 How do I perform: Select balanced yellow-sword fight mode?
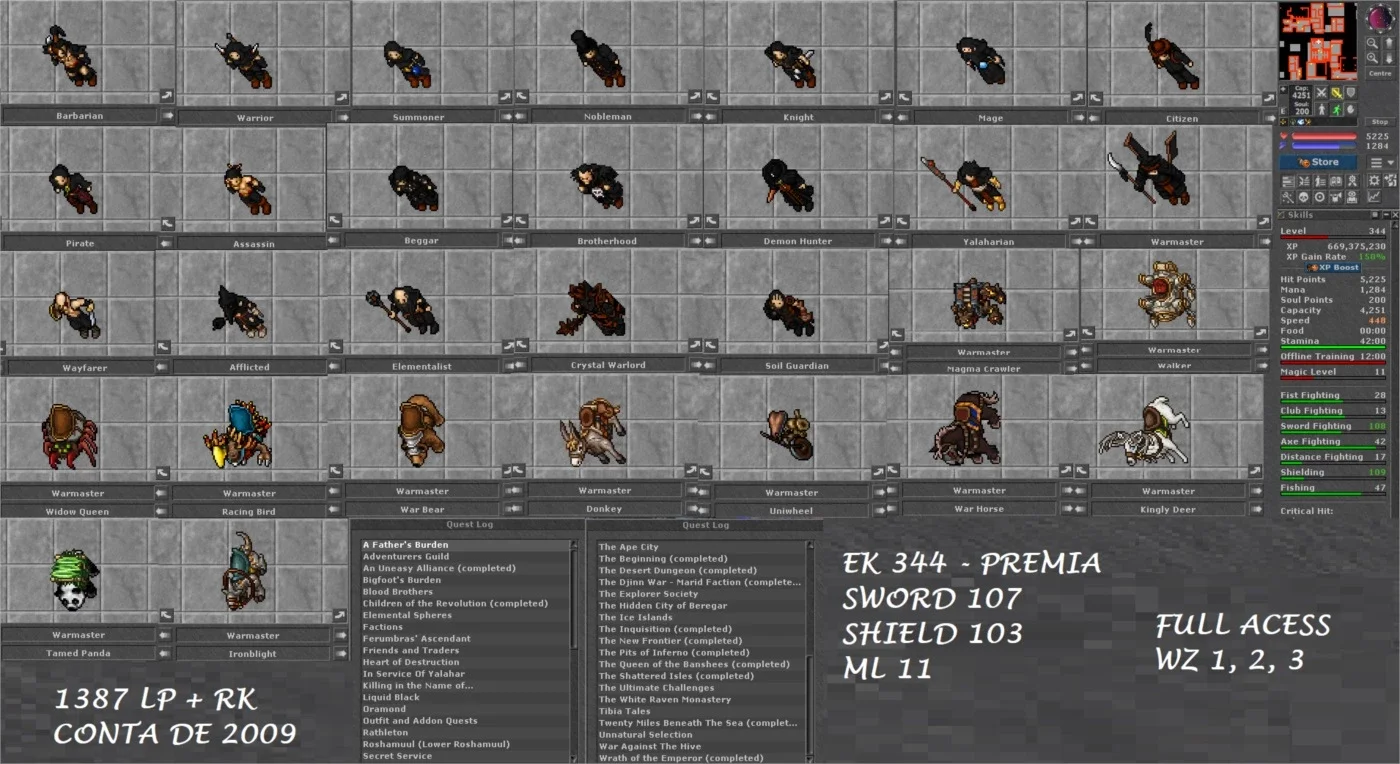[x=1336, y=93]
